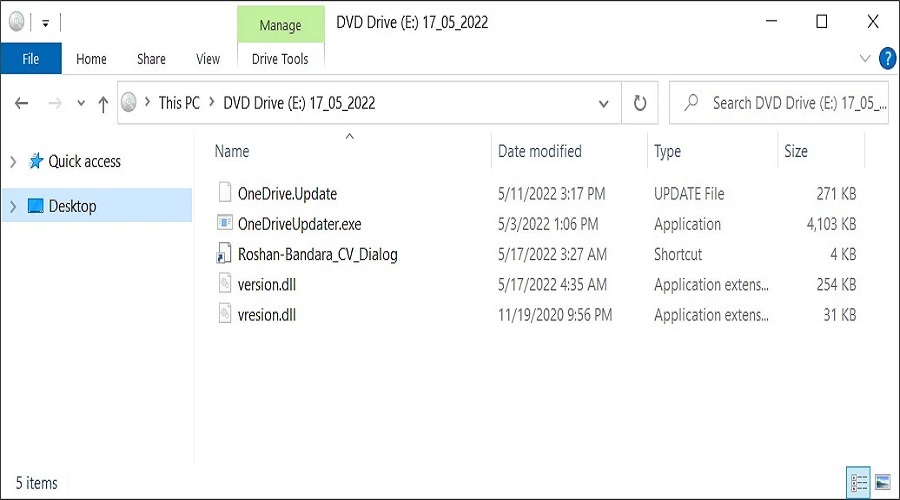Click This PC in the breadcrumb path
The image size is (900, 500).
pos(179,103)
